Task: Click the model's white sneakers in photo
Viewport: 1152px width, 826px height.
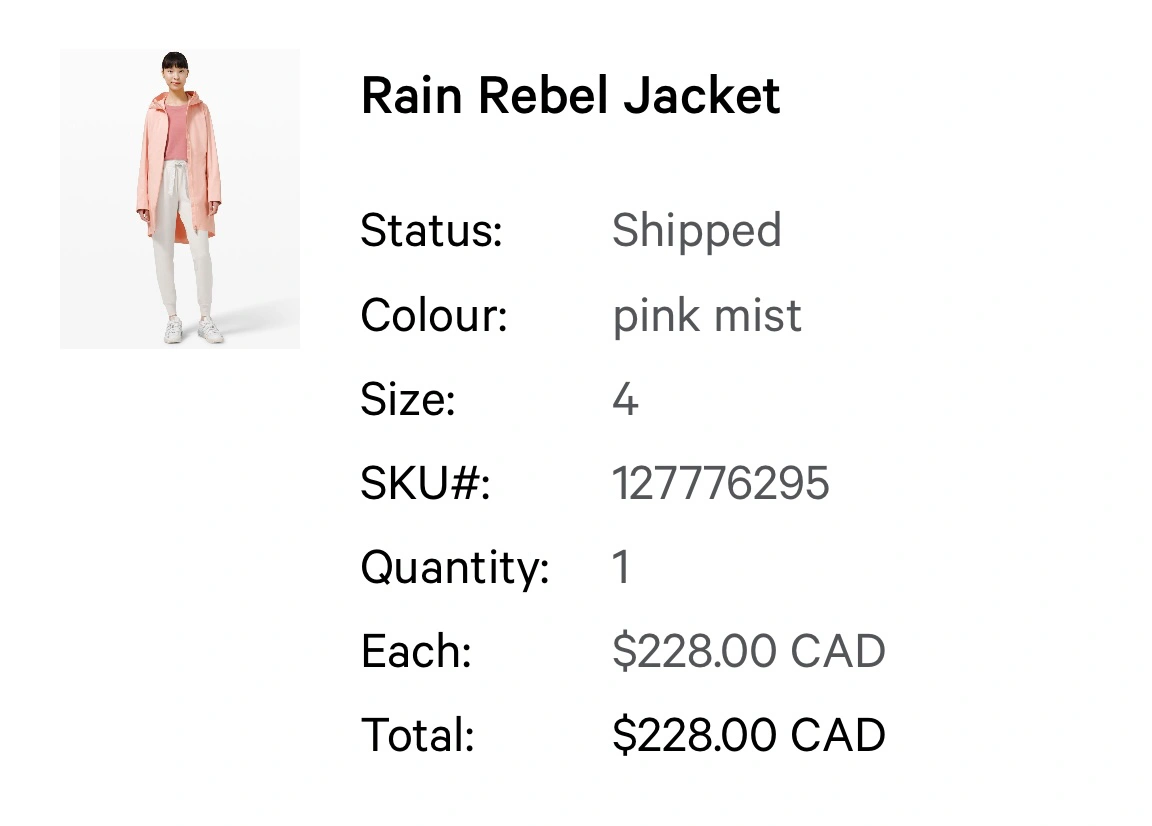Action: [192, 330]
